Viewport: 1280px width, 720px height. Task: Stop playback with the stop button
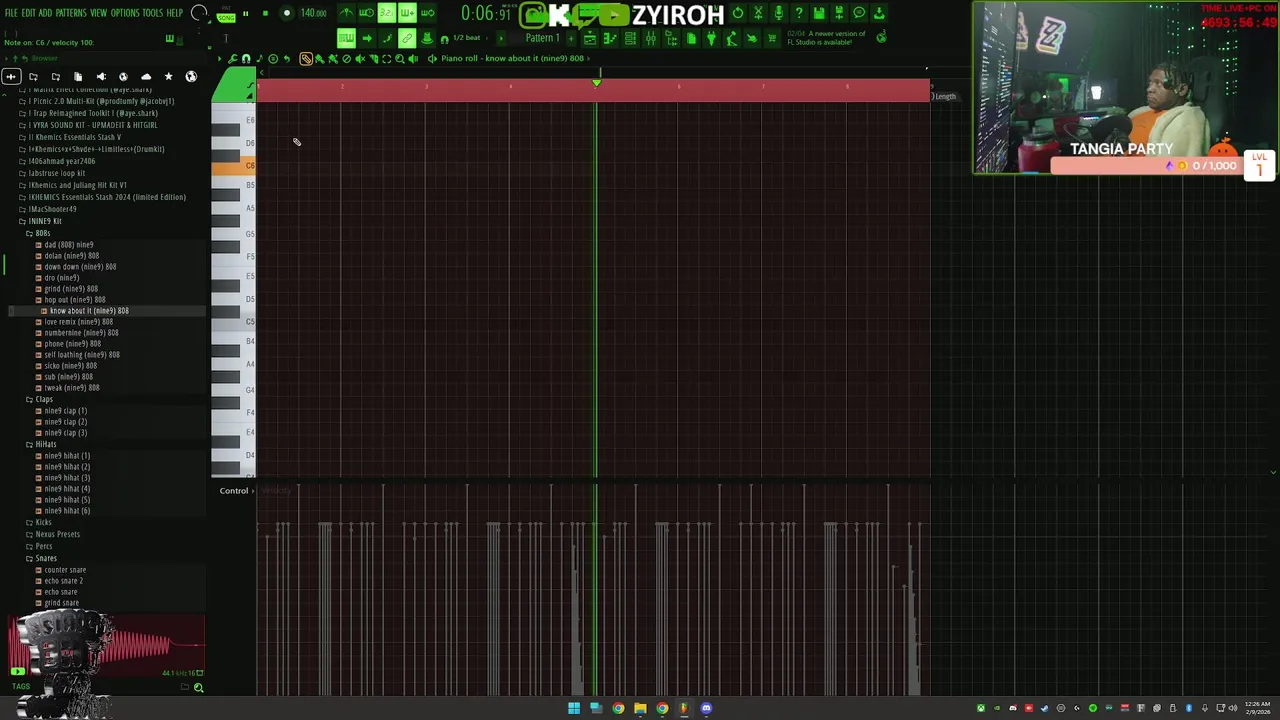(265, 13)
